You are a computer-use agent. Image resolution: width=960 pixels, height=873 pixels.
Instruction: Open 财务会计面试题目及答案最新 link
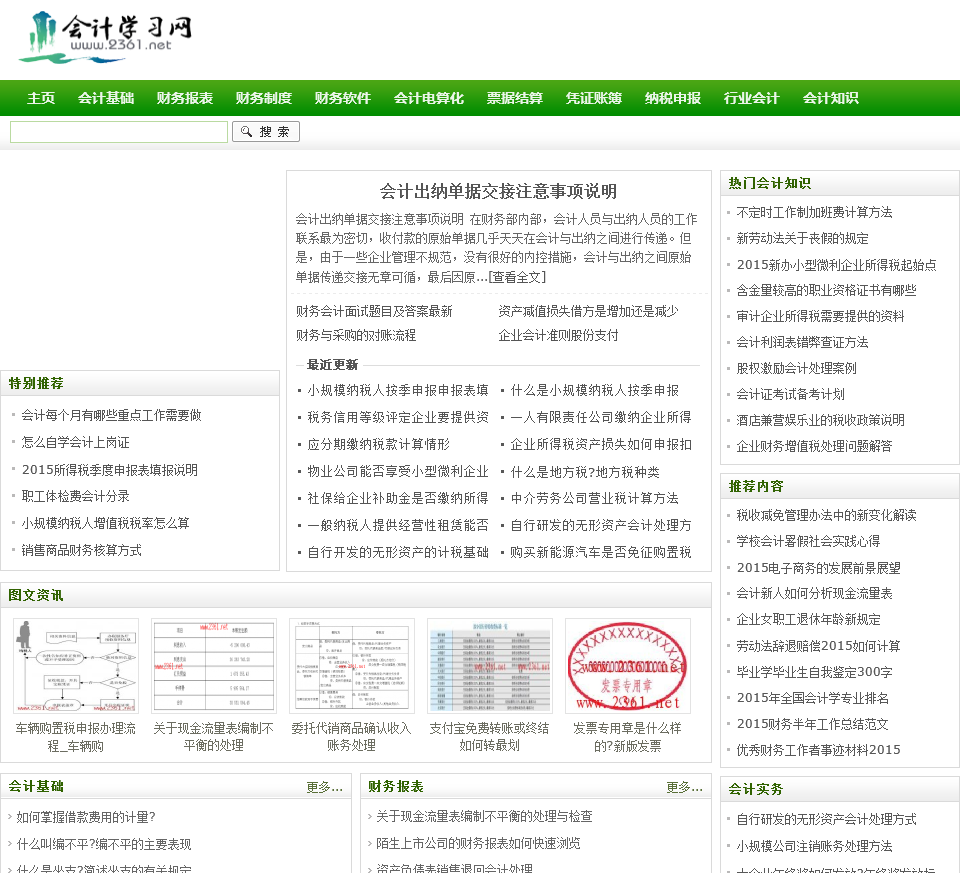tap(374, 311)
